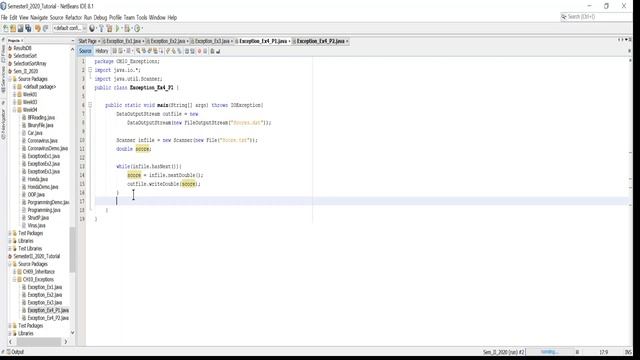Open the Navigate menu
Image resolution: width=640 pixels, height=360 pixels.
(x=39, y=18)
